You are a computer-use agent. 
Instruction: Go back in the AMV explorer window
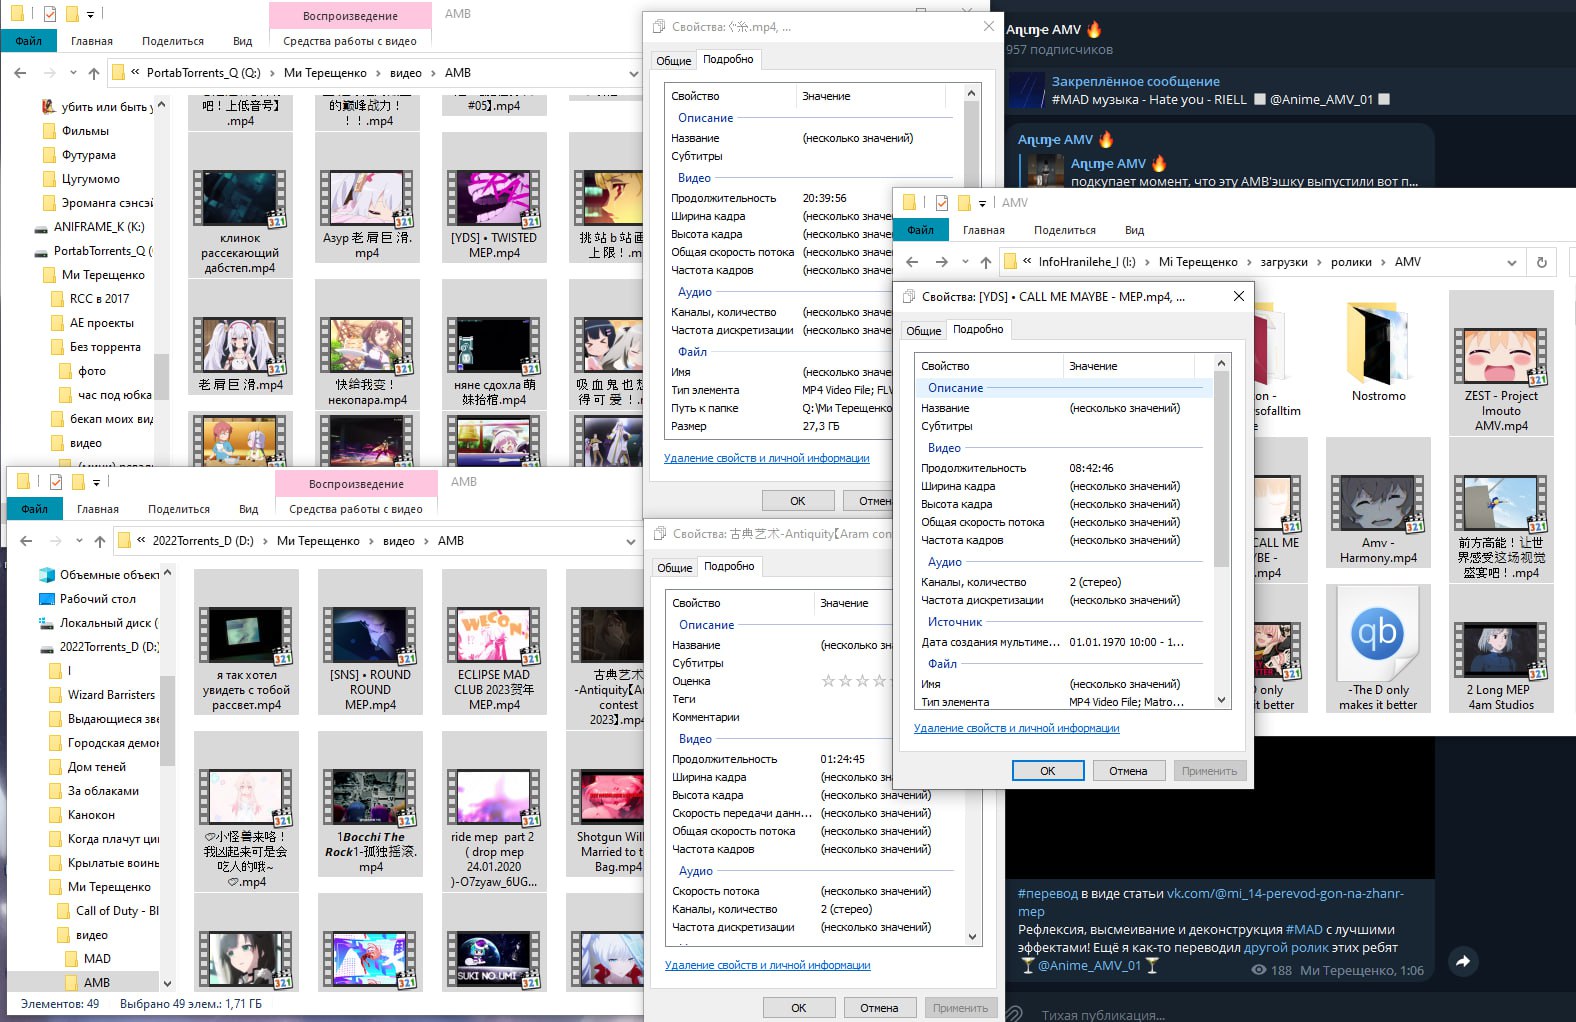click(912, 262)
